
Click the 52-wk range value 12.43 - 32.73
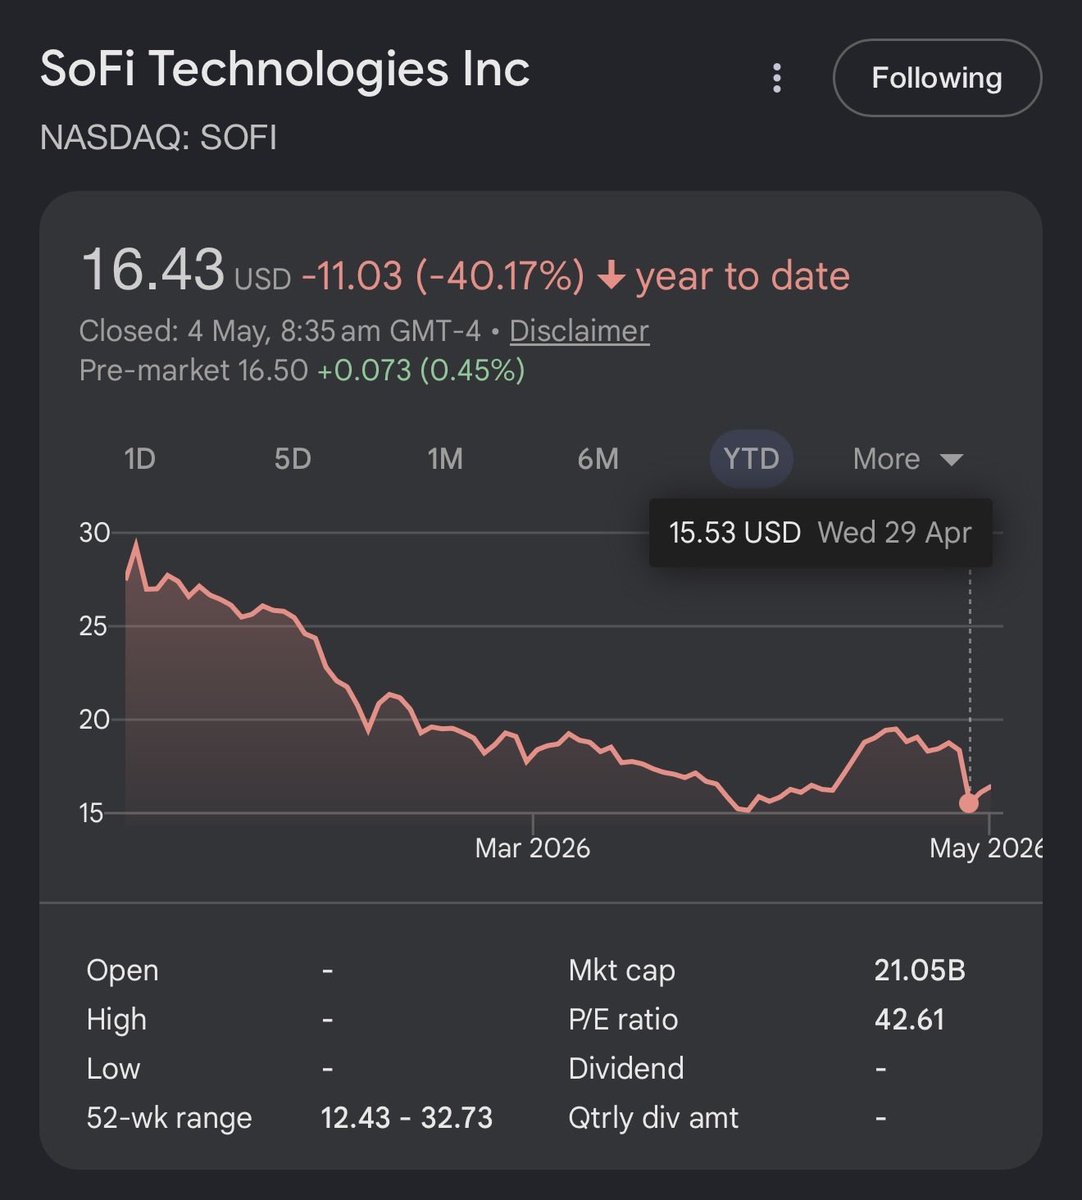click(x=407, y=1117)
